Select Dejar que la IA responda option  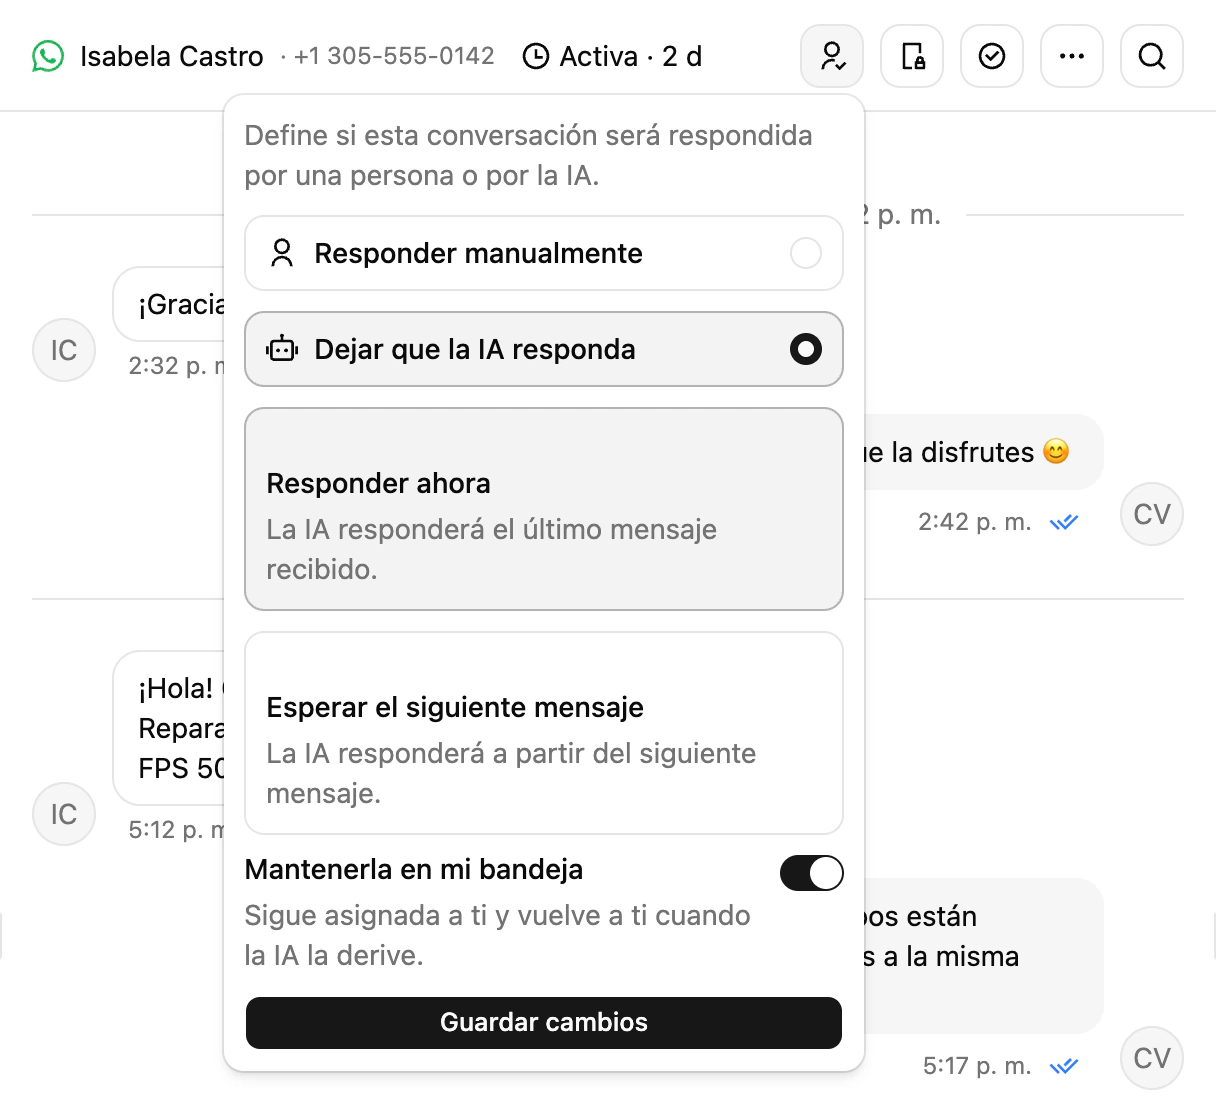click(x=544, y=349)
